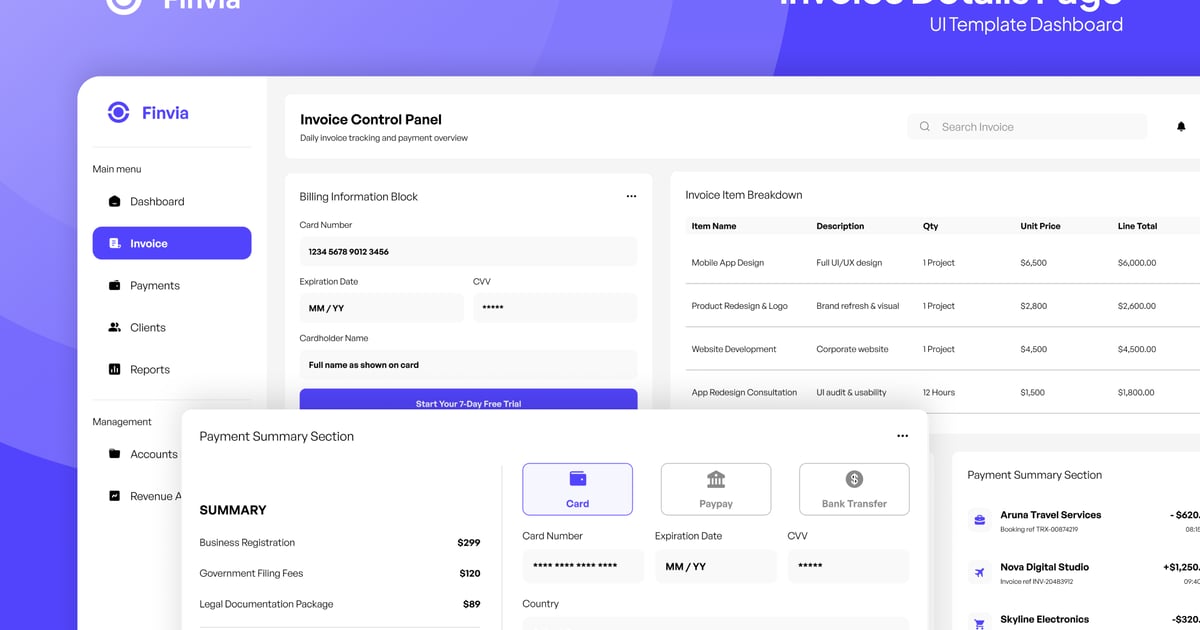Click the Finvia brand link in the sidebar
The width and height of the screenshot is (1200, 630).
click(148, 113)
